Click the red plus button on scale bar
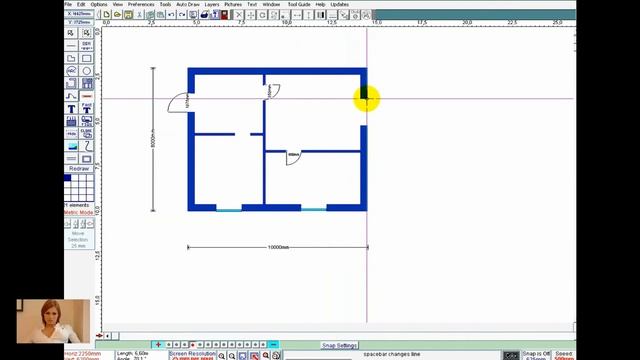Viewport: 640px width, 360px height. [x=158, y=345]
